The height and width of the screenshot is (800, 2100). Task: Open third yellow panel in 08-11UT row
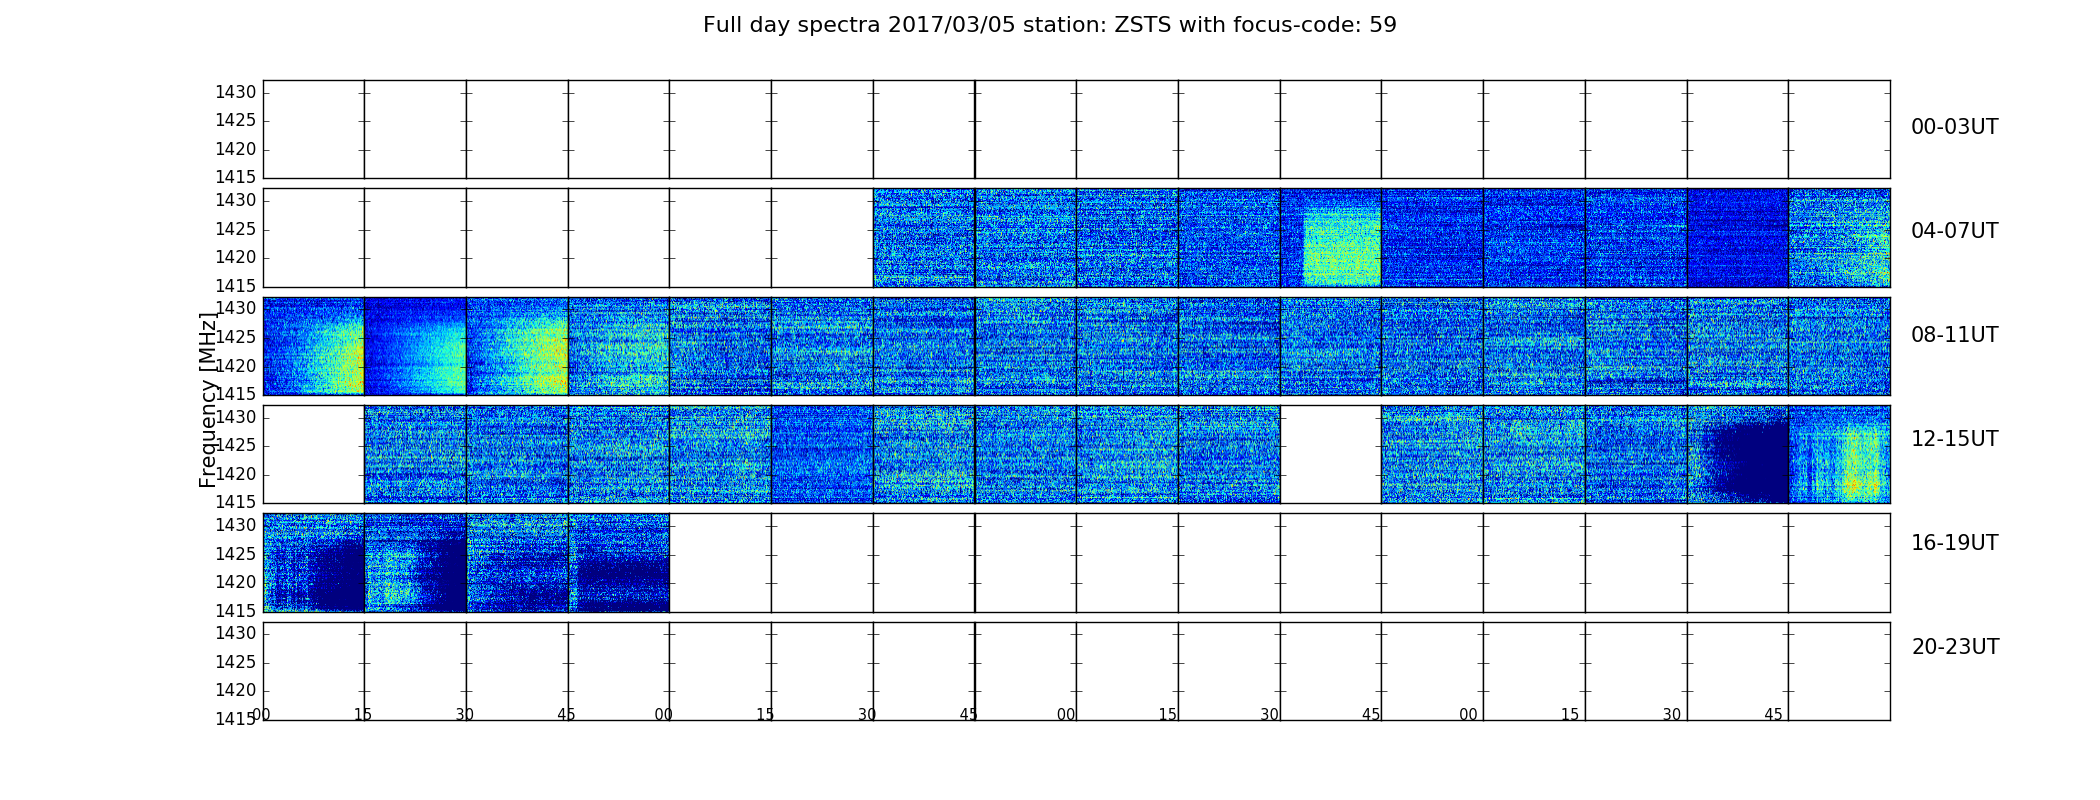517,346
